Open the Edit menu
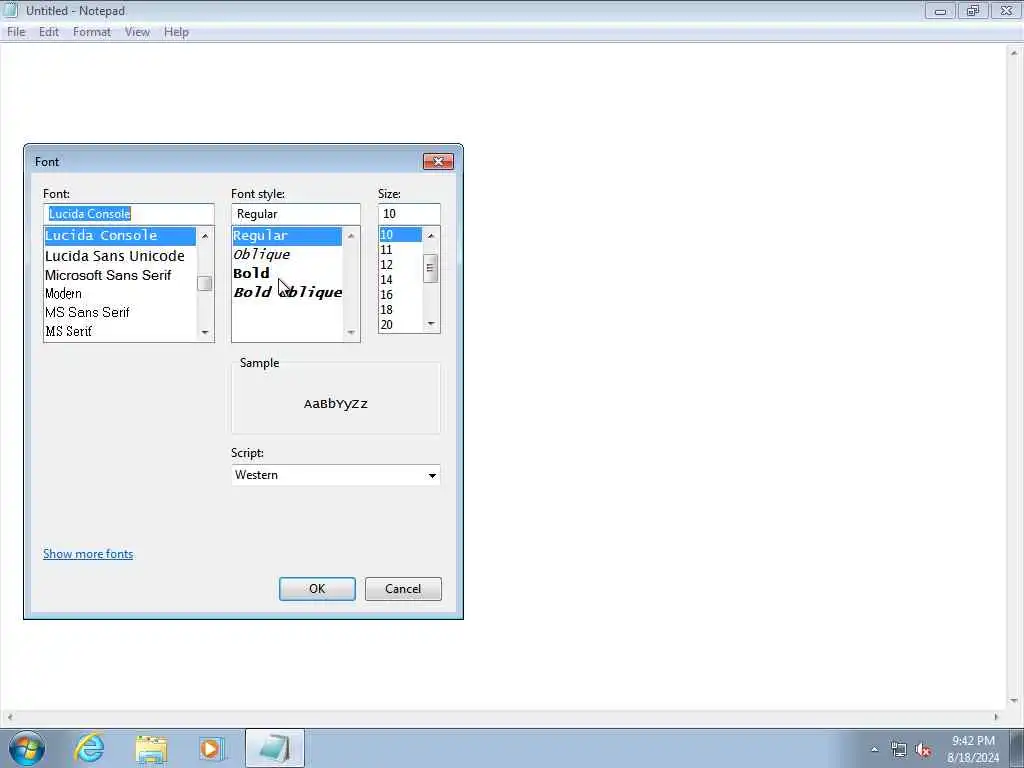Viewport: 1024px width, 768px height. click(49, 32)
